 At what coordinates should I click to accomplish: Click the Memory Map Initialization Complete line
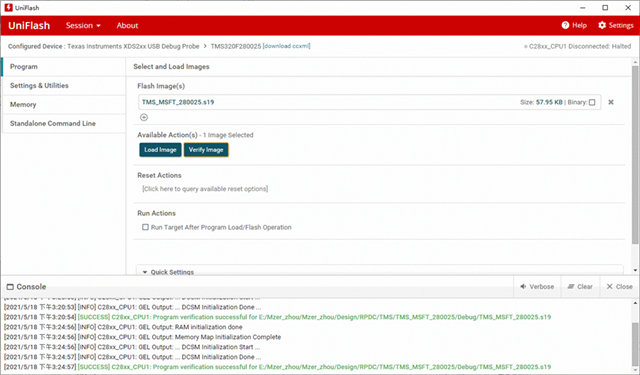[x=142, y=337]
